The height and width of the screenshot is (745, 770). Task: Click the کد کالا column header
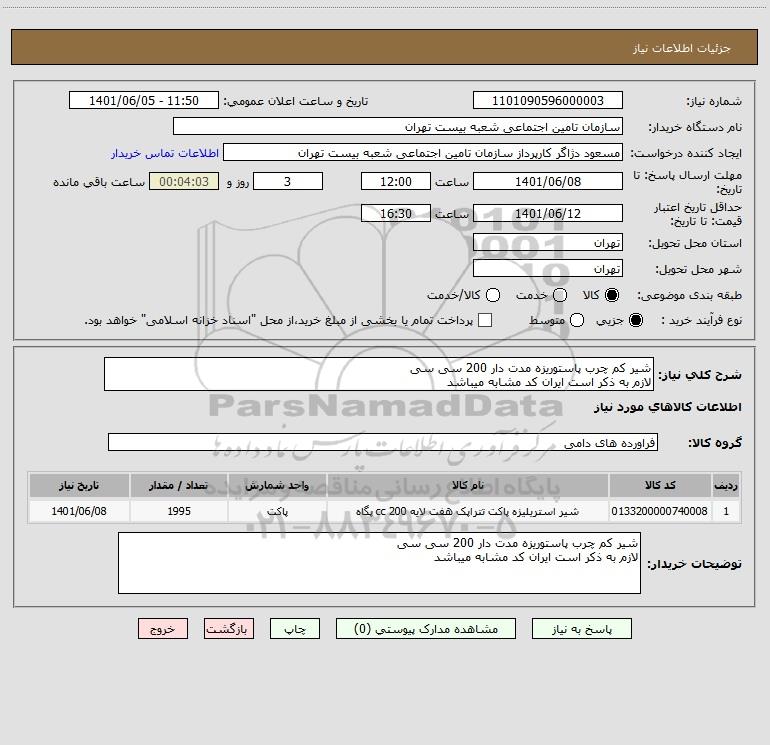click(660, 485)
